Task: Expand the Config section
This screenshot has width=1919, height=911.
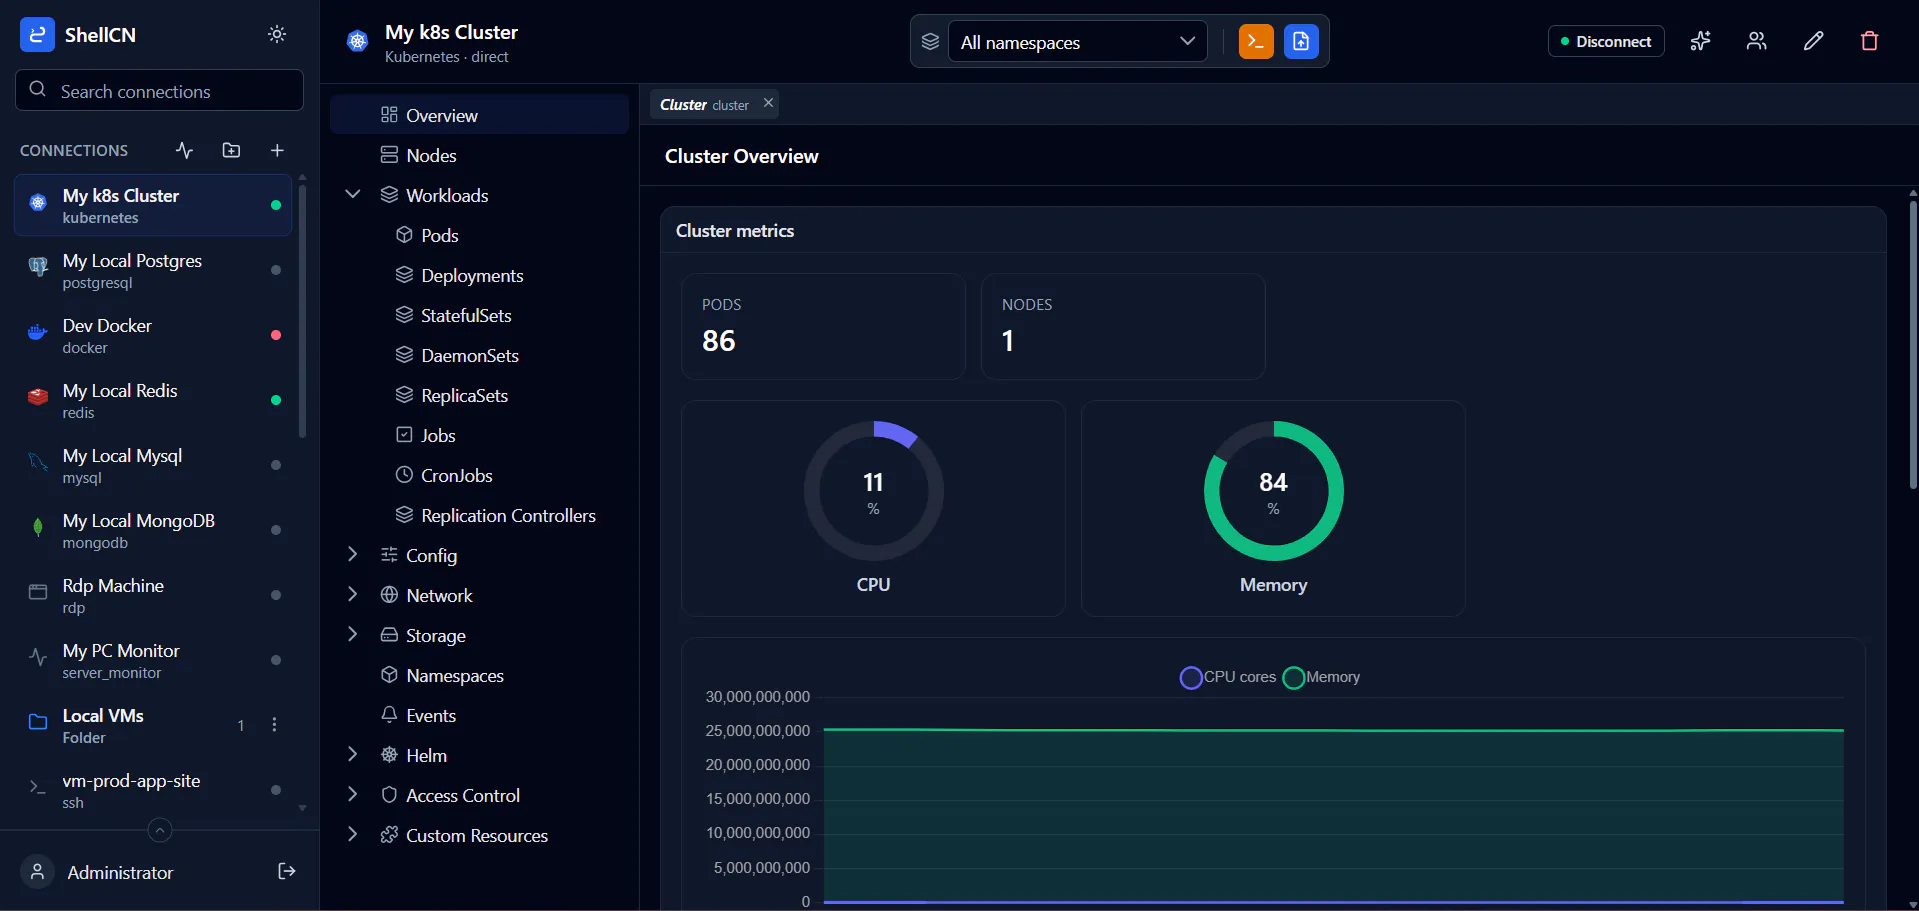Action: coord(352,554)
